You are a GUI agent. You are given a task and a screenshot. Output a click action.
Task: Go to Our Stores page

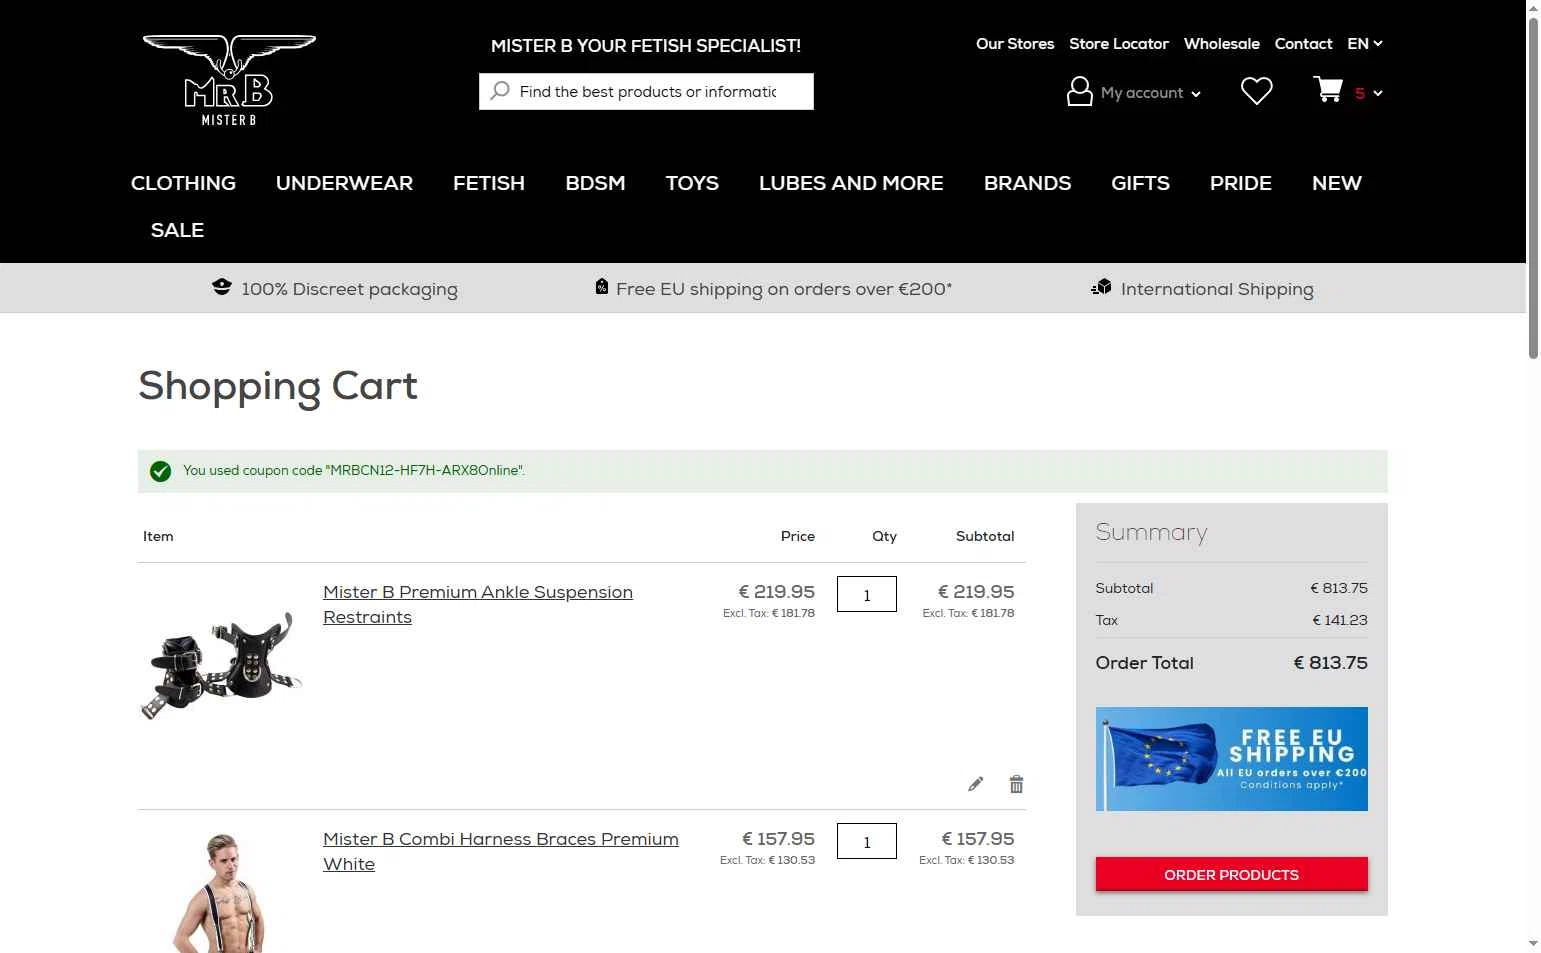[x=1015, y=44]
